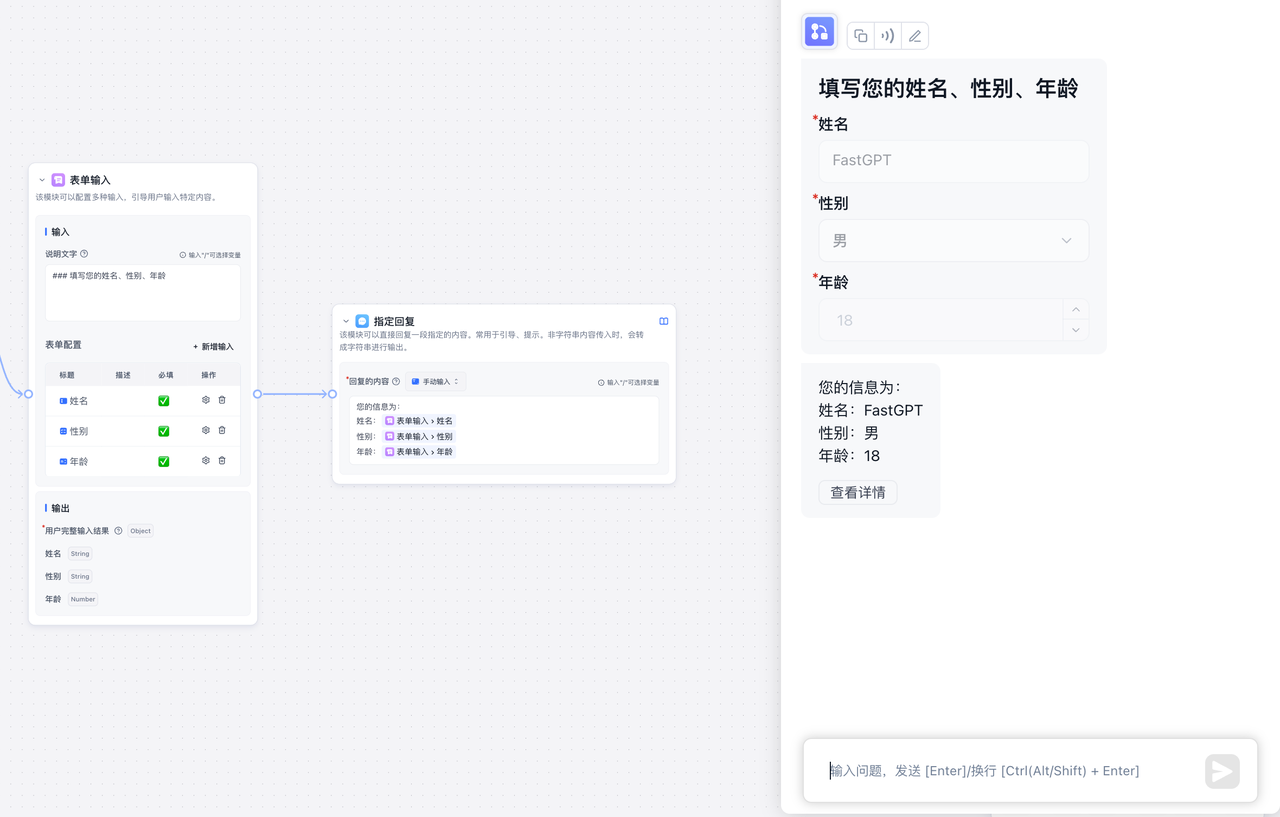Click the workflow avatar icon in chat
This screenshot has height=817, width=1280.
pyautogui.click(x=819, y=32)
